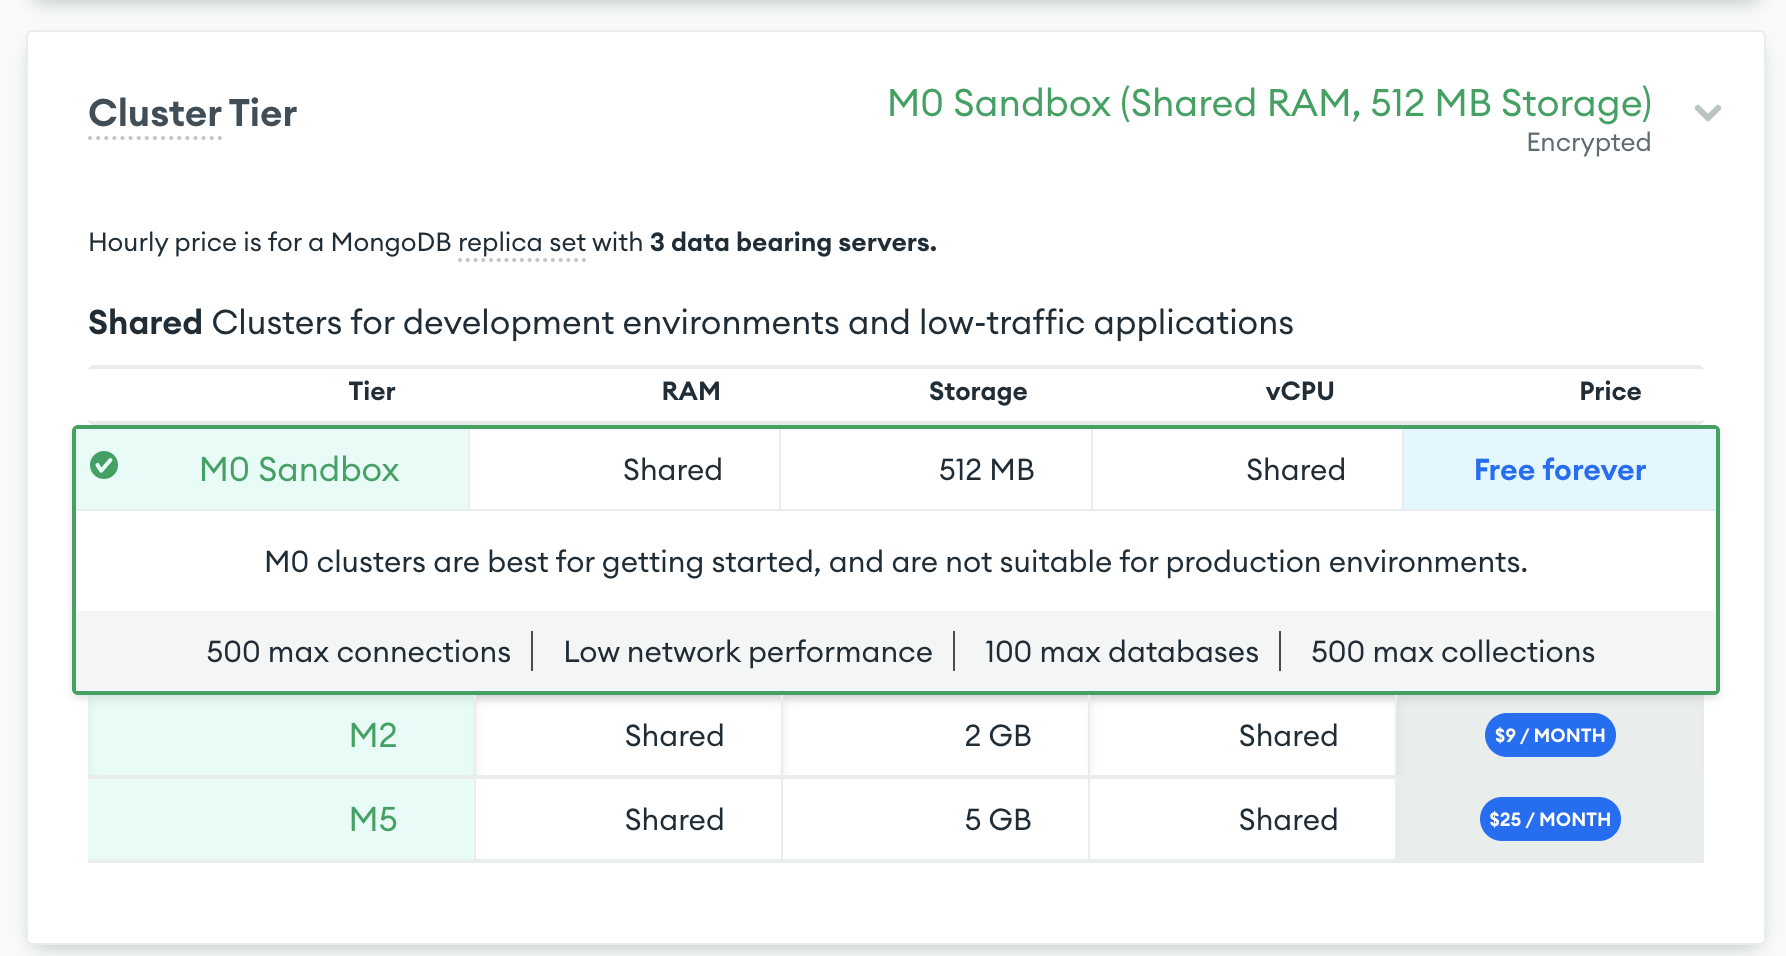
Task: Click '500 max collections' text
Action: [1452, 652]
